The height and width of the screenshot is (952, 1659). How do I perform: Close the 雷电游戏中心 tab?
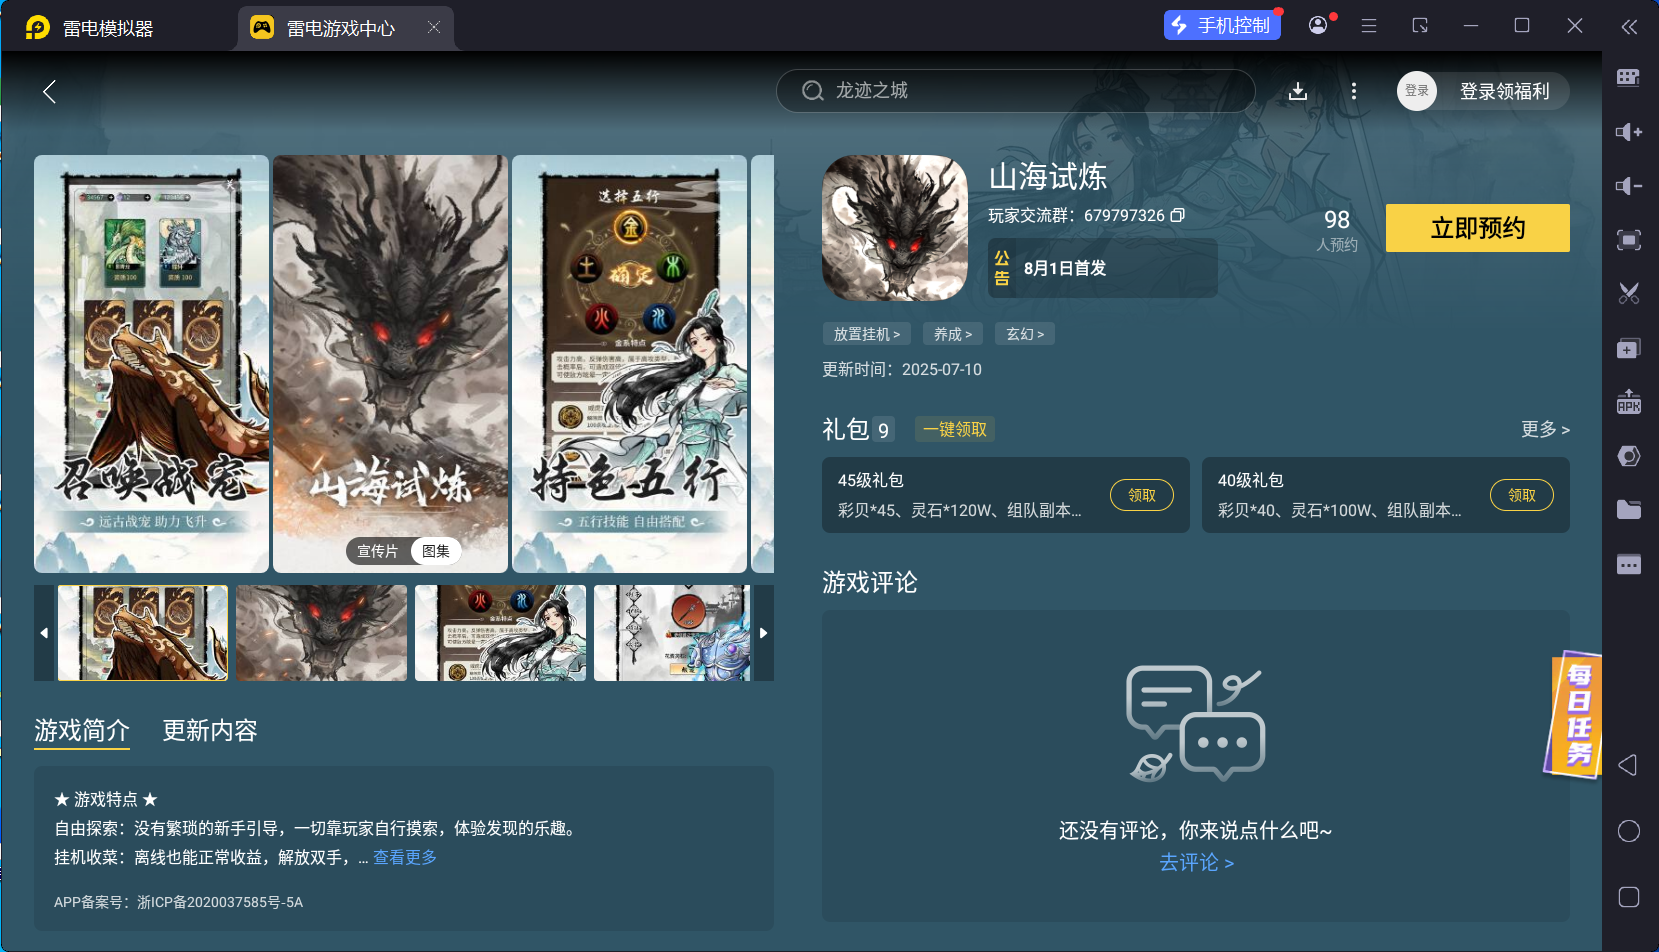click(x=434, y=27)
